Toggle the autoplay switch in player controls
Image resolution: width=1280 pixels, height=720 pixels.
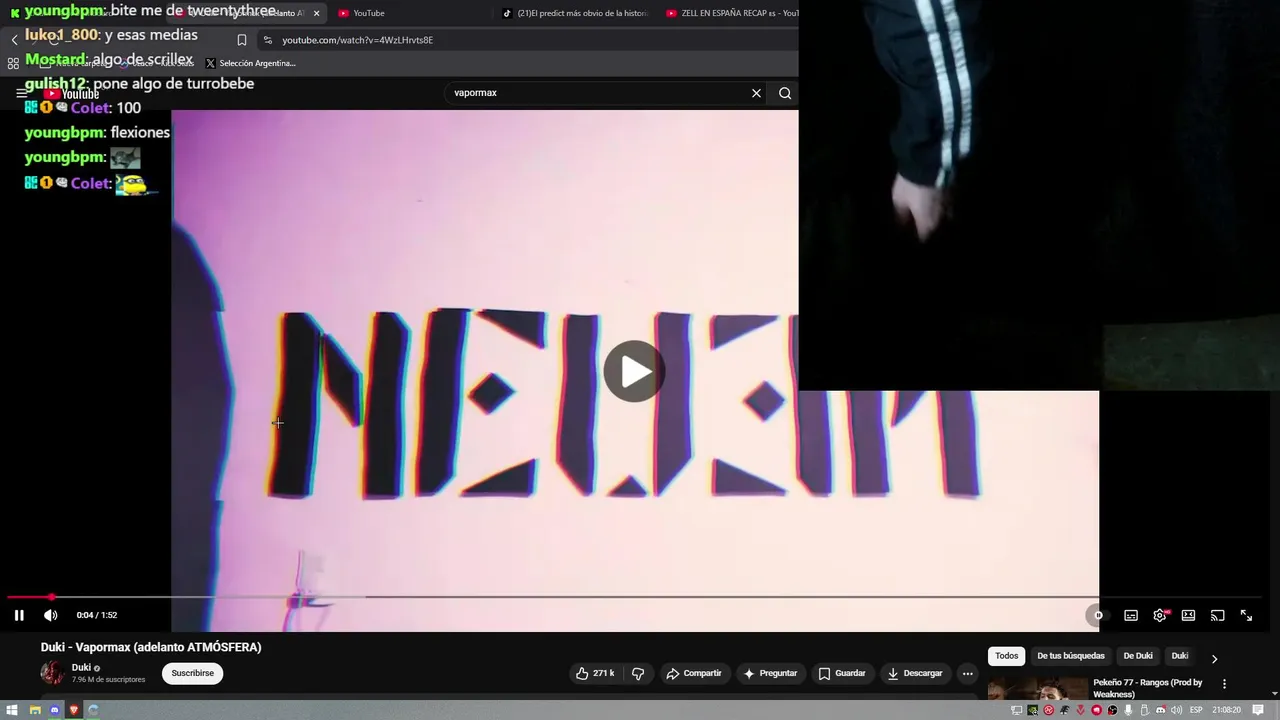coord(1097,615)
